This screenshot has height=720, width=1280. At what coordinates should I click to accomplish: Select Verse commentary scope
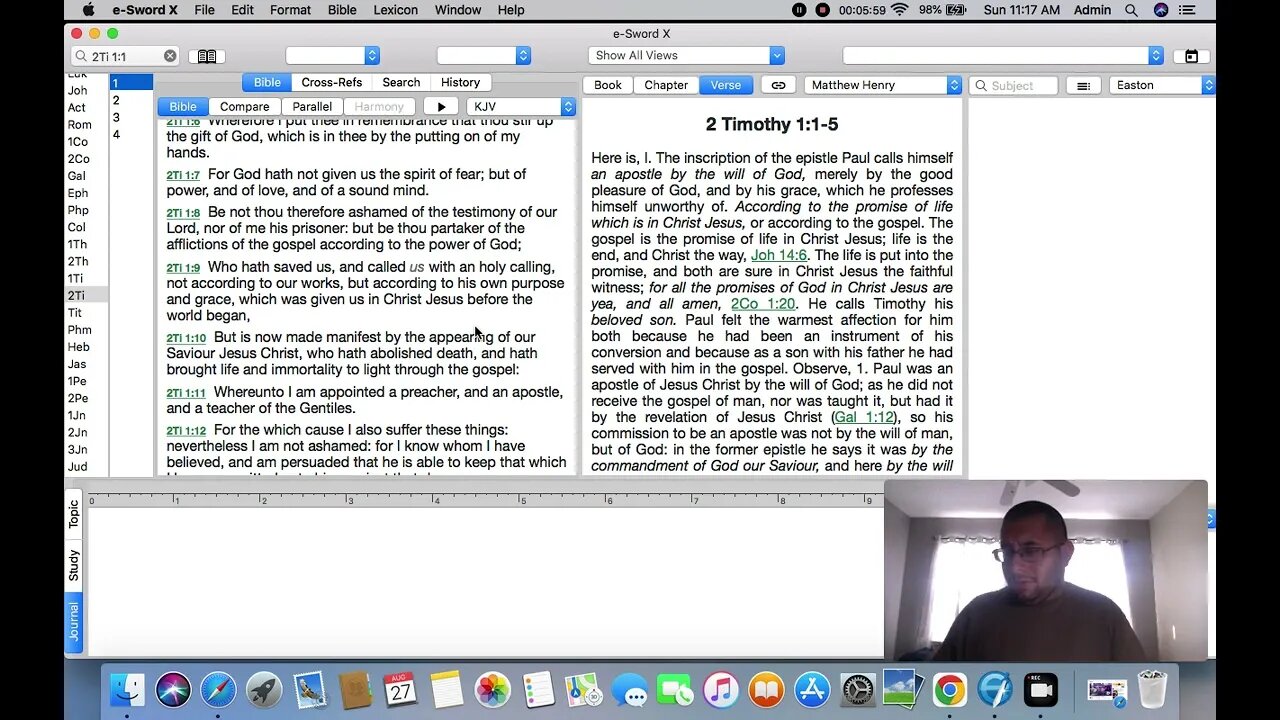point(726,85)
